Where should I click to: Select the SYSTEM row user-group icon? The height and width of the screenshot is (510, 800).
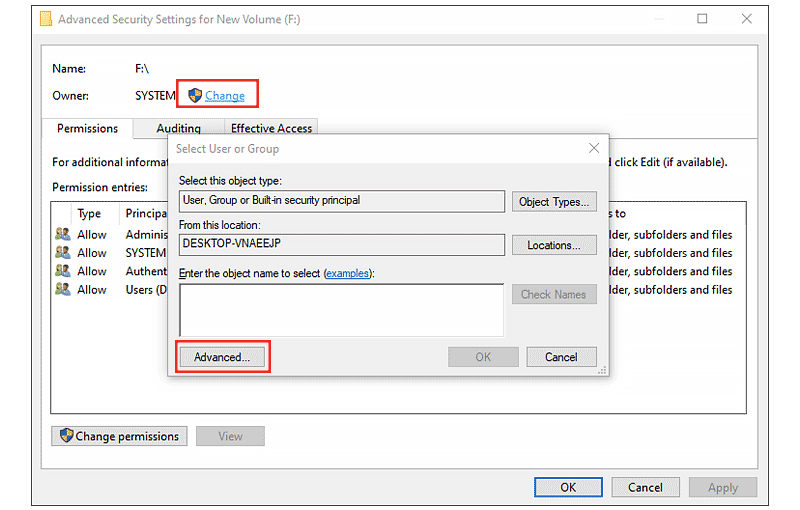[x=63, y=252]
